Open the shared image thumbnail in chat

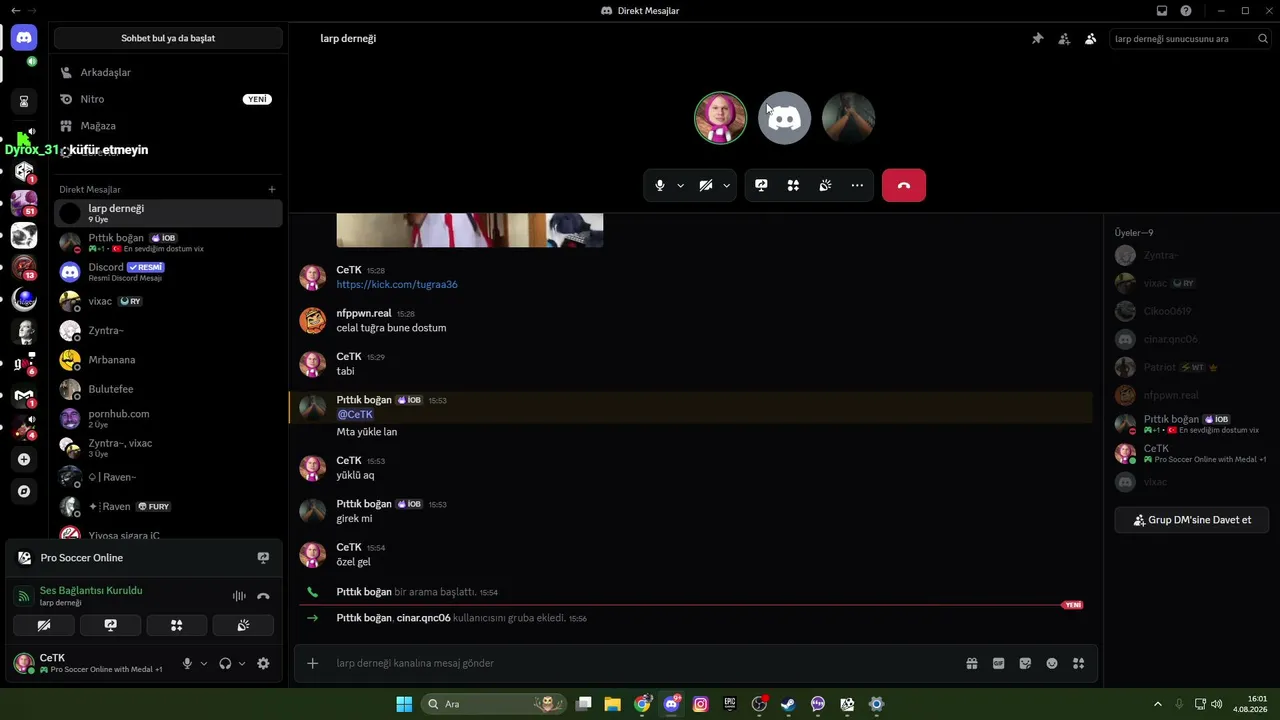470,230
